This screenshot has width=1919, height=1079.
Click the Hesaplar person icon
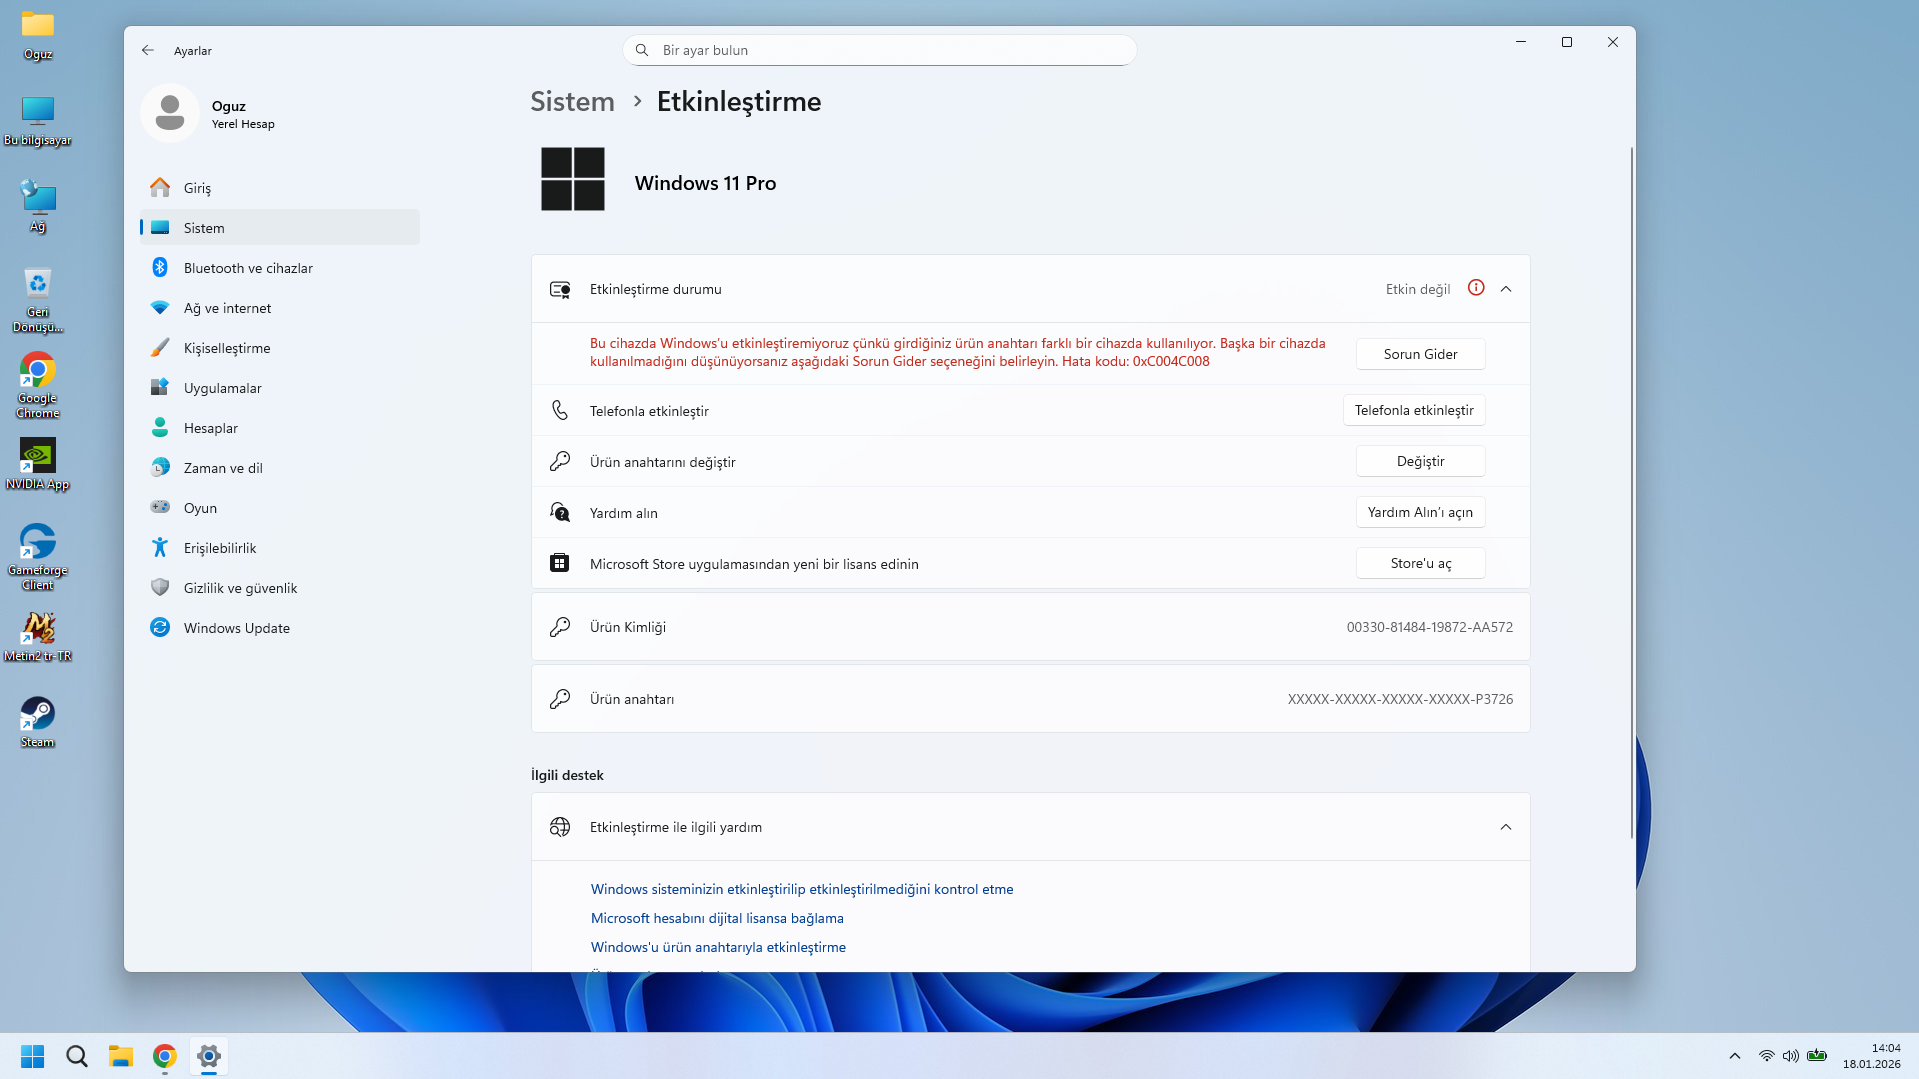click(x=160, y=428)
